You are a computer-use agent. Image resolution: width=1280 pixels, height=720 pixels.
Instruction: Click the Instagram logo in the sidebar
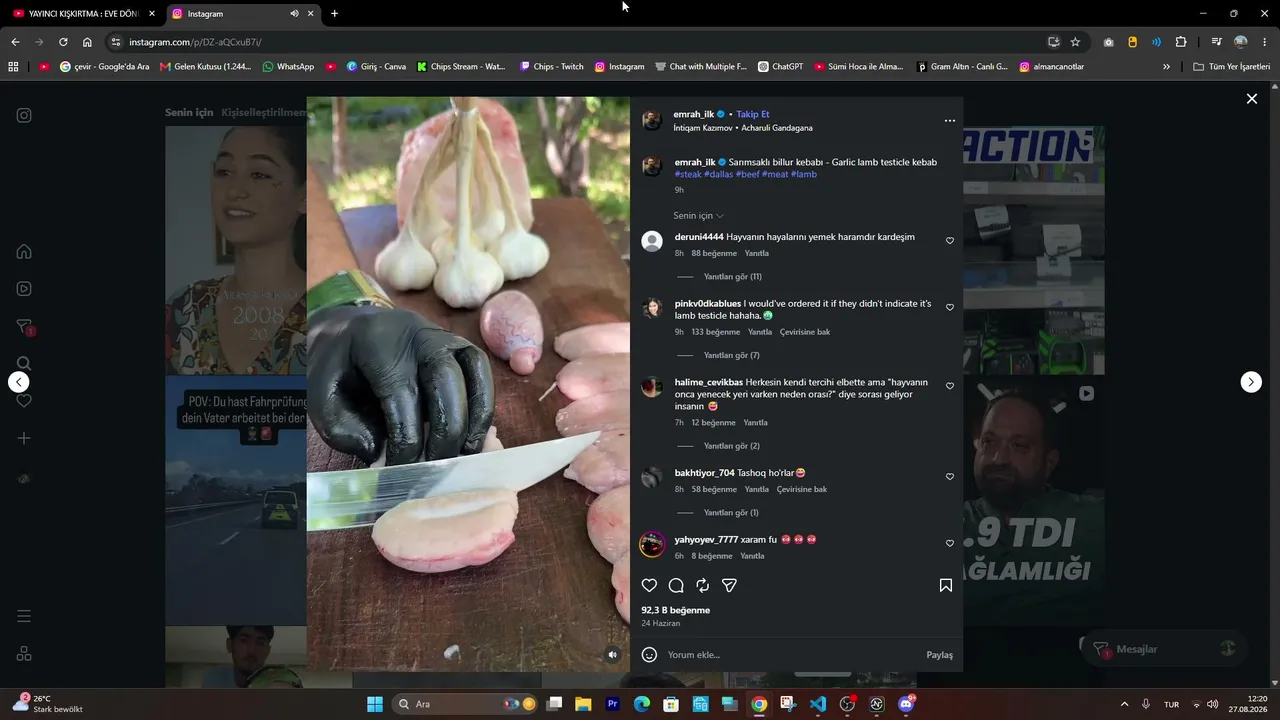(24, 115)
